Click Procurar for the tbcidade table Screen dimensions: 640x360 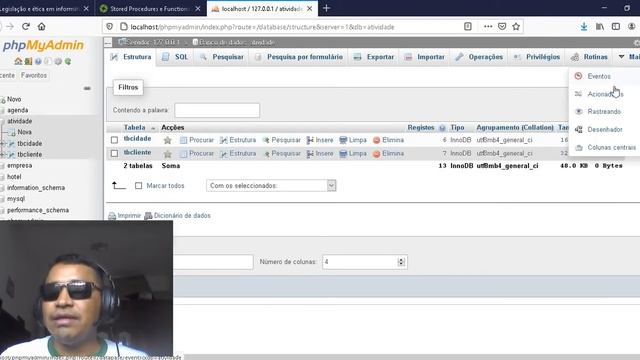(x=197, y=140)
